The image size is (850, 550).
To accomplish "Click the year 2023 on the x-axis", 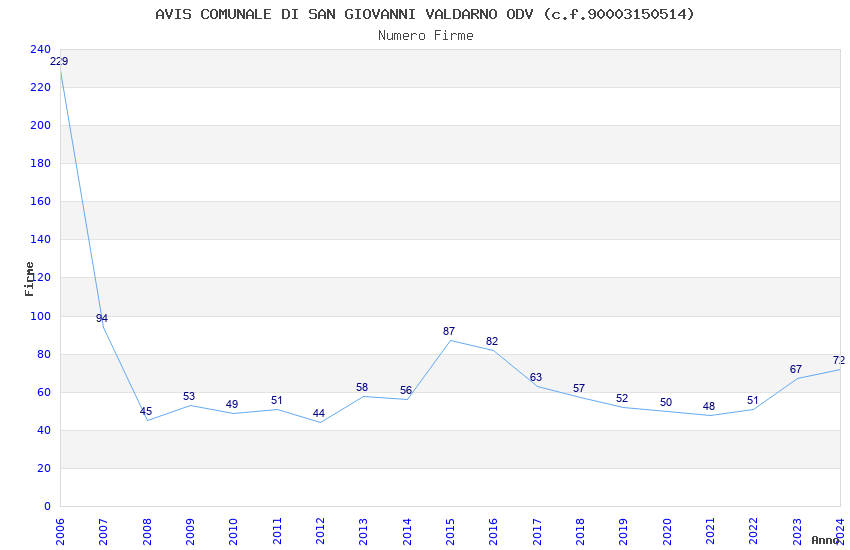I will (x=797, y=532).
